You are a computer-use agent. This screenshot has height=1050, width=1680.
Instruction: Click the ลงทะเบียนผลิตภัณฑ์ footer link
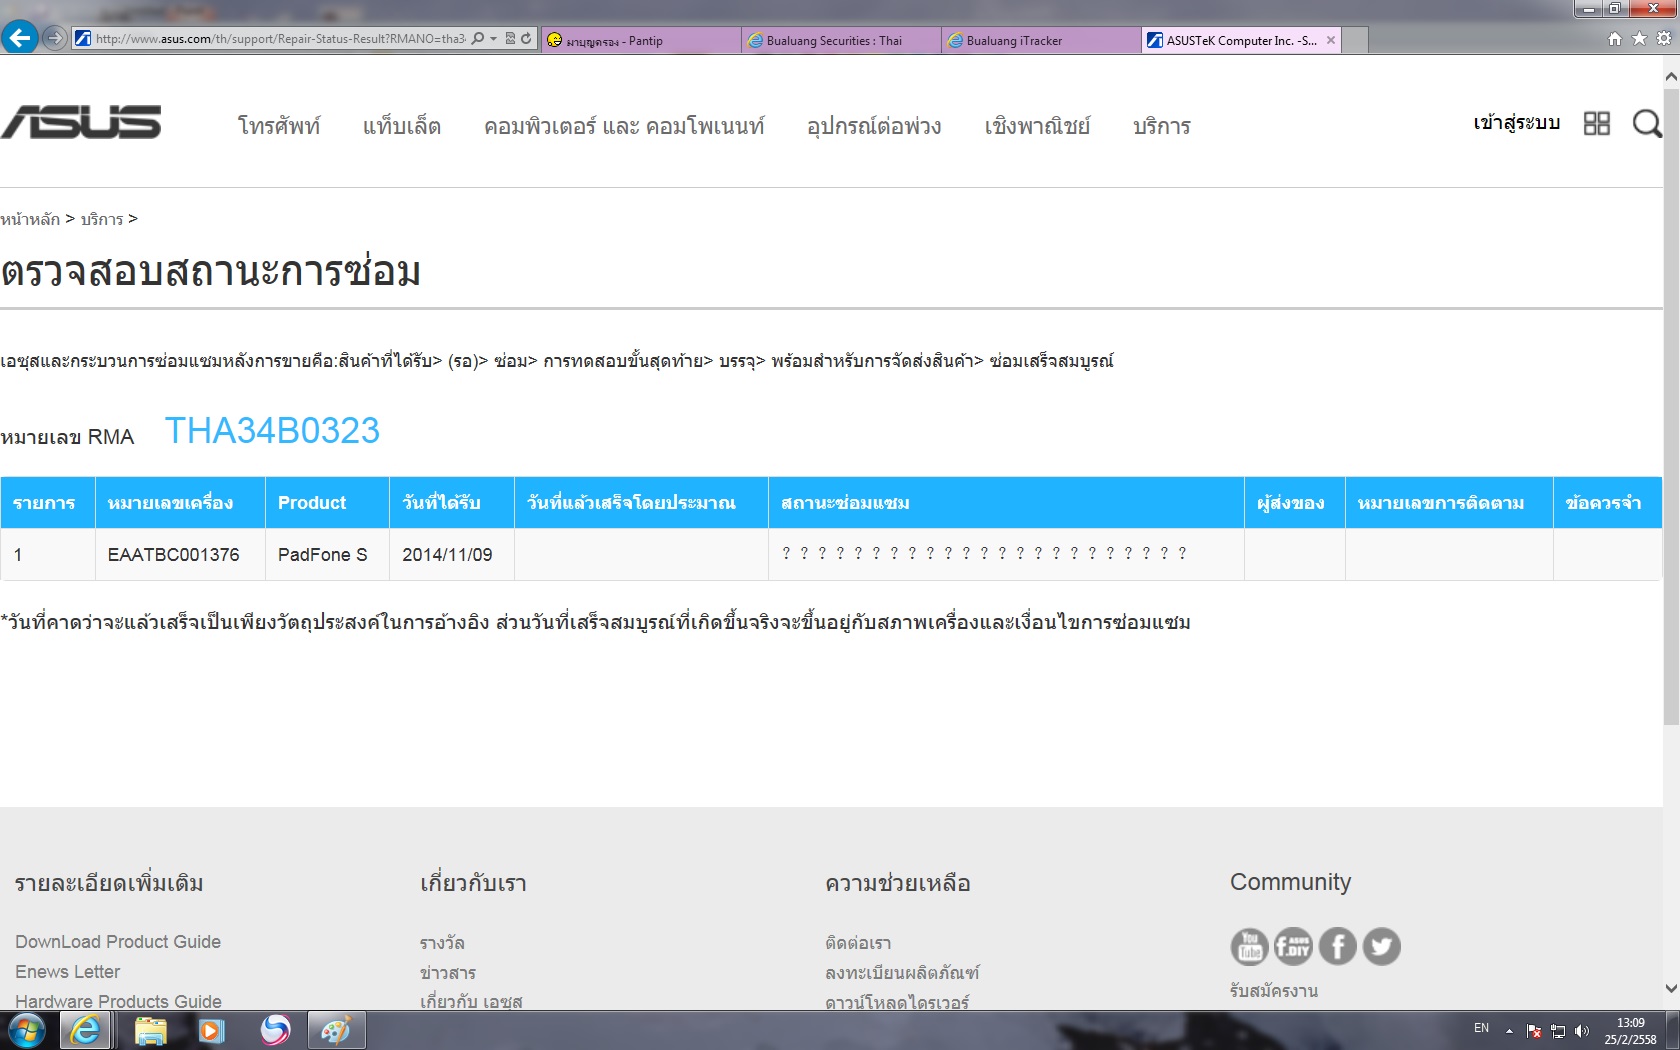tap(902, 973)
